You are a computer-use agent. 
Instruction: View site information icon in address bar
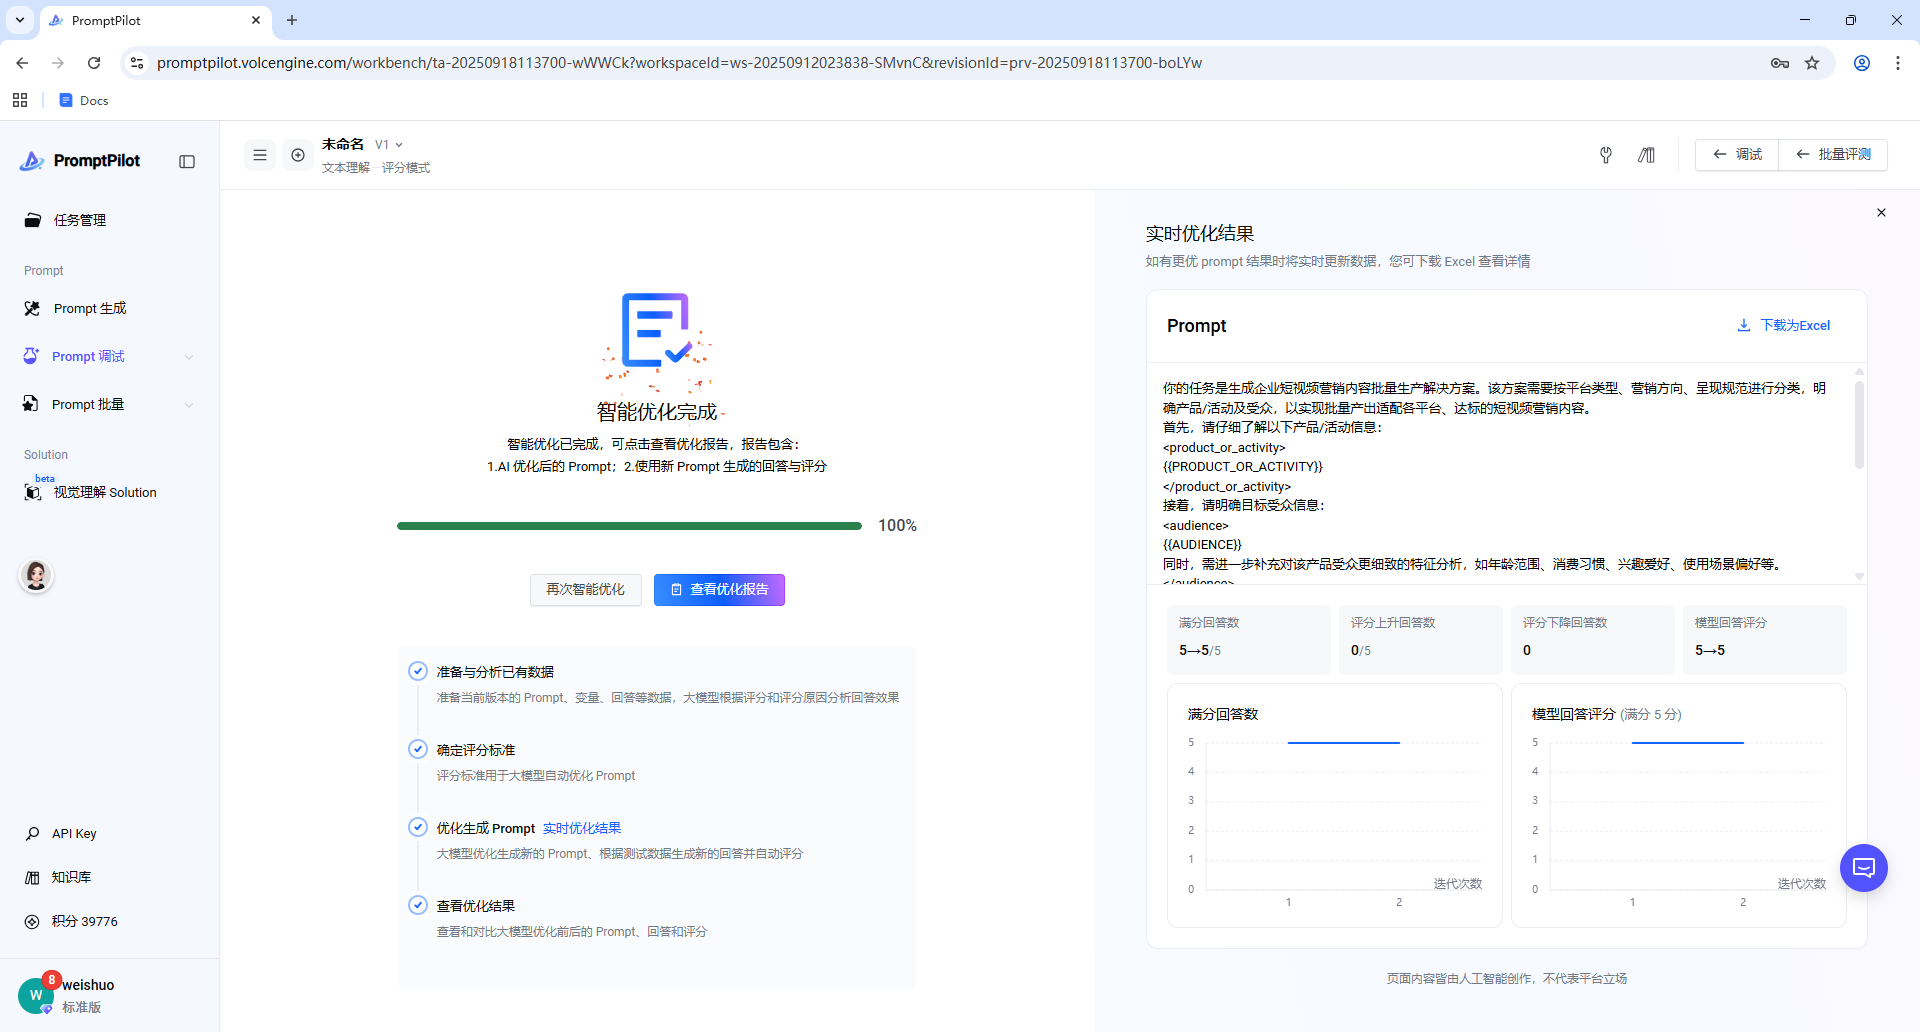[137, 63]
